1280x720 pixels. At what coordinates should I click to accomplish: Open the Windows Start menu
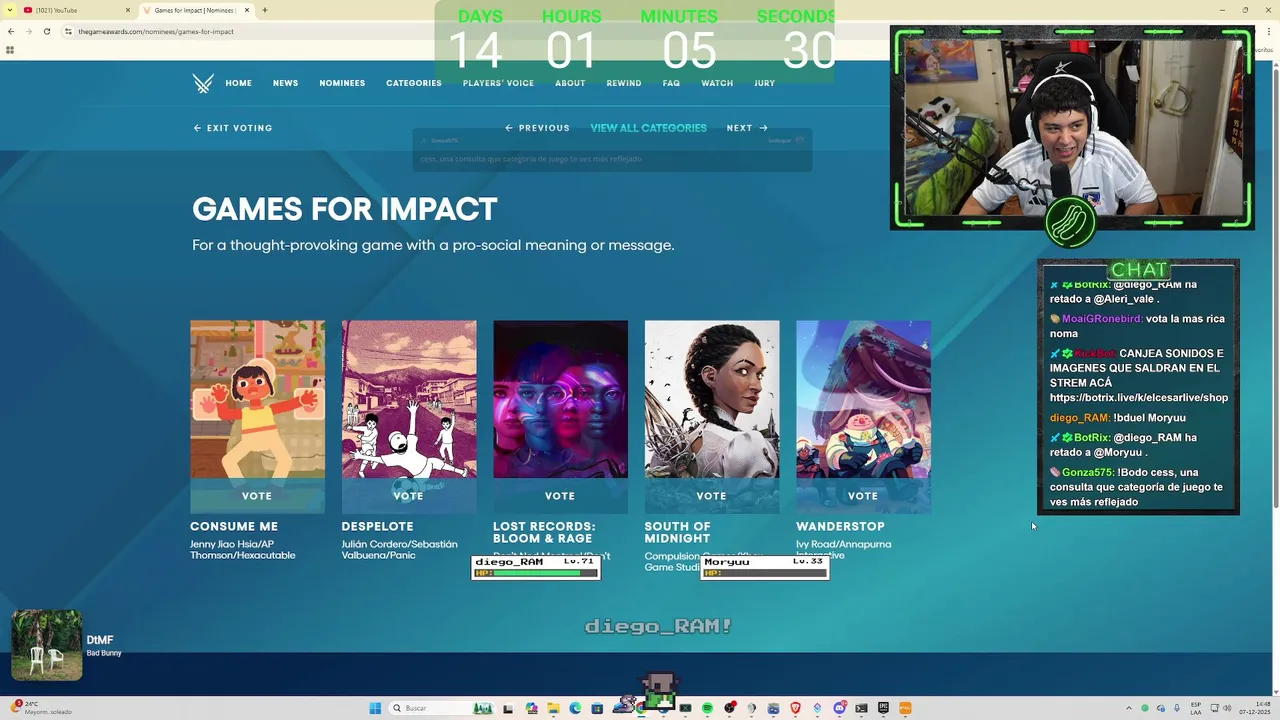point(375,708)
